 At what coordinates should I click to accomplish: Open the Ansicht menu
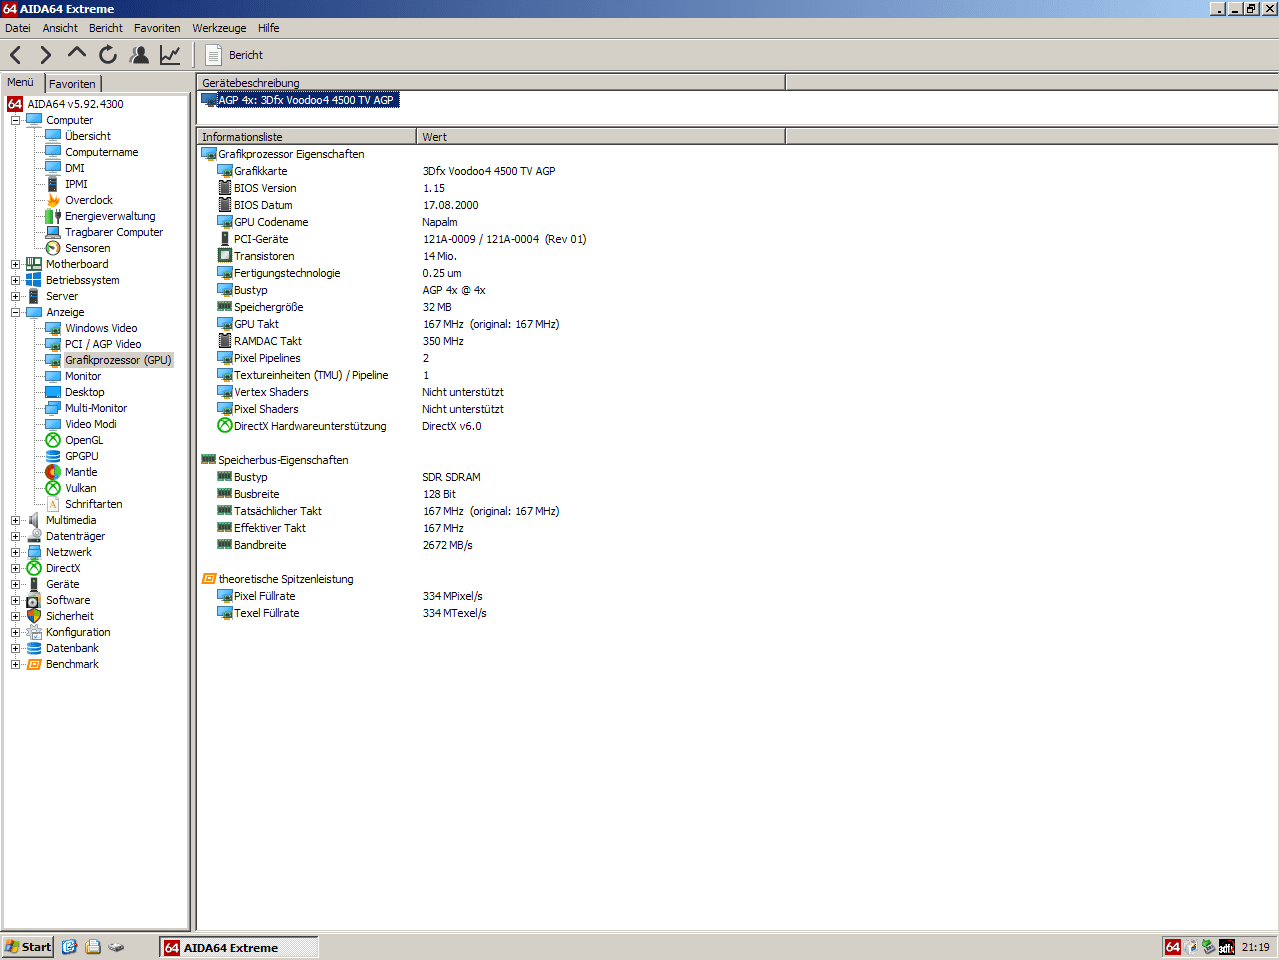pyautogui.click(x=60, y=28)
